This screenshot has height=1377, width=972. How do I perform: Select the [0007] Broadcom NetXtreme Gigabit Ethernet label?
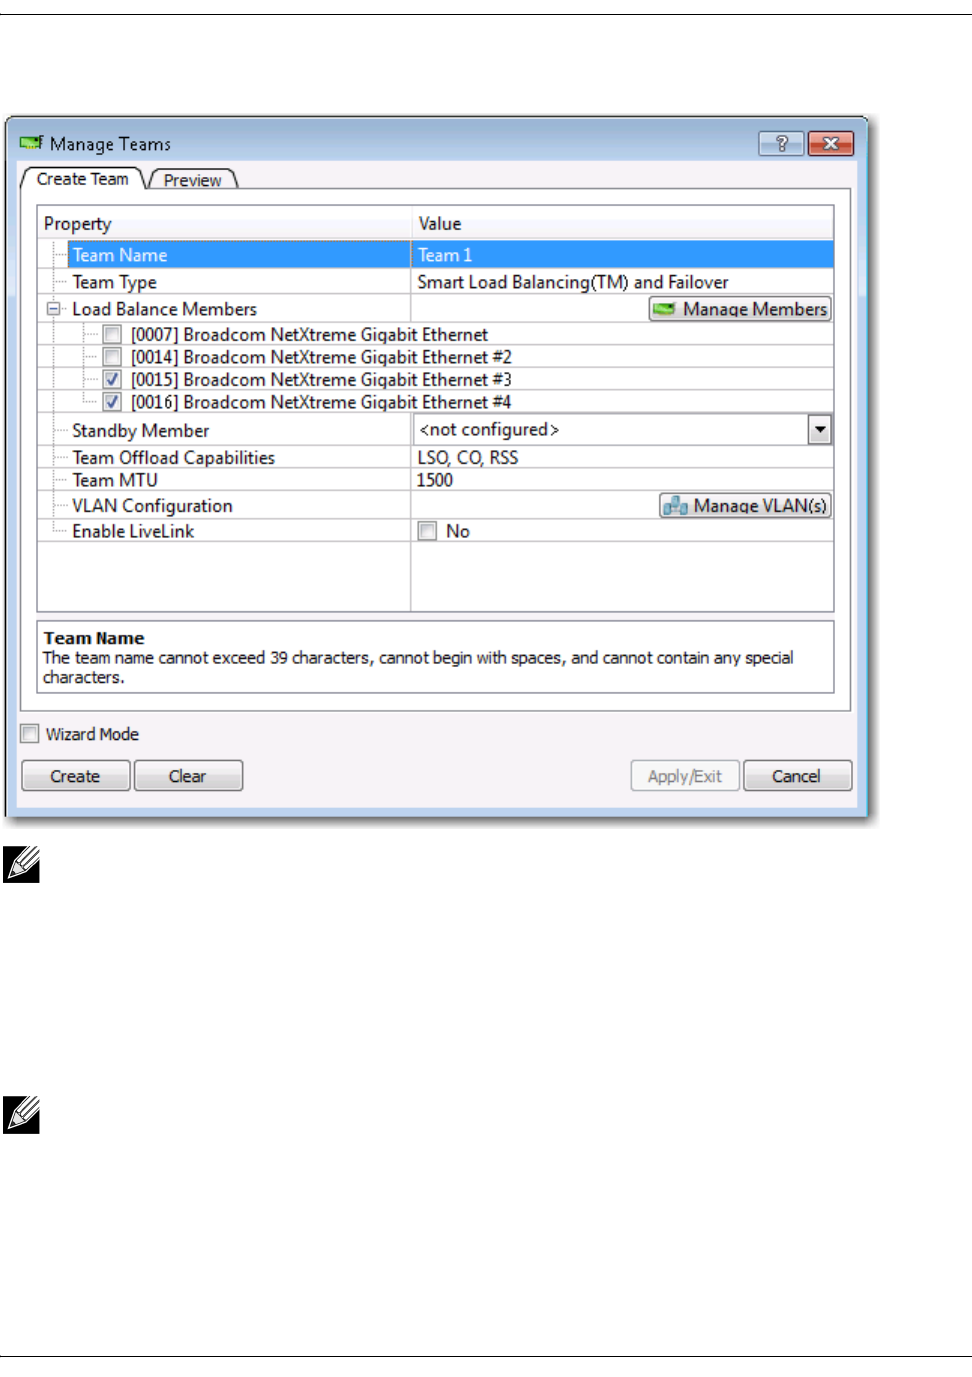(309, 335)
